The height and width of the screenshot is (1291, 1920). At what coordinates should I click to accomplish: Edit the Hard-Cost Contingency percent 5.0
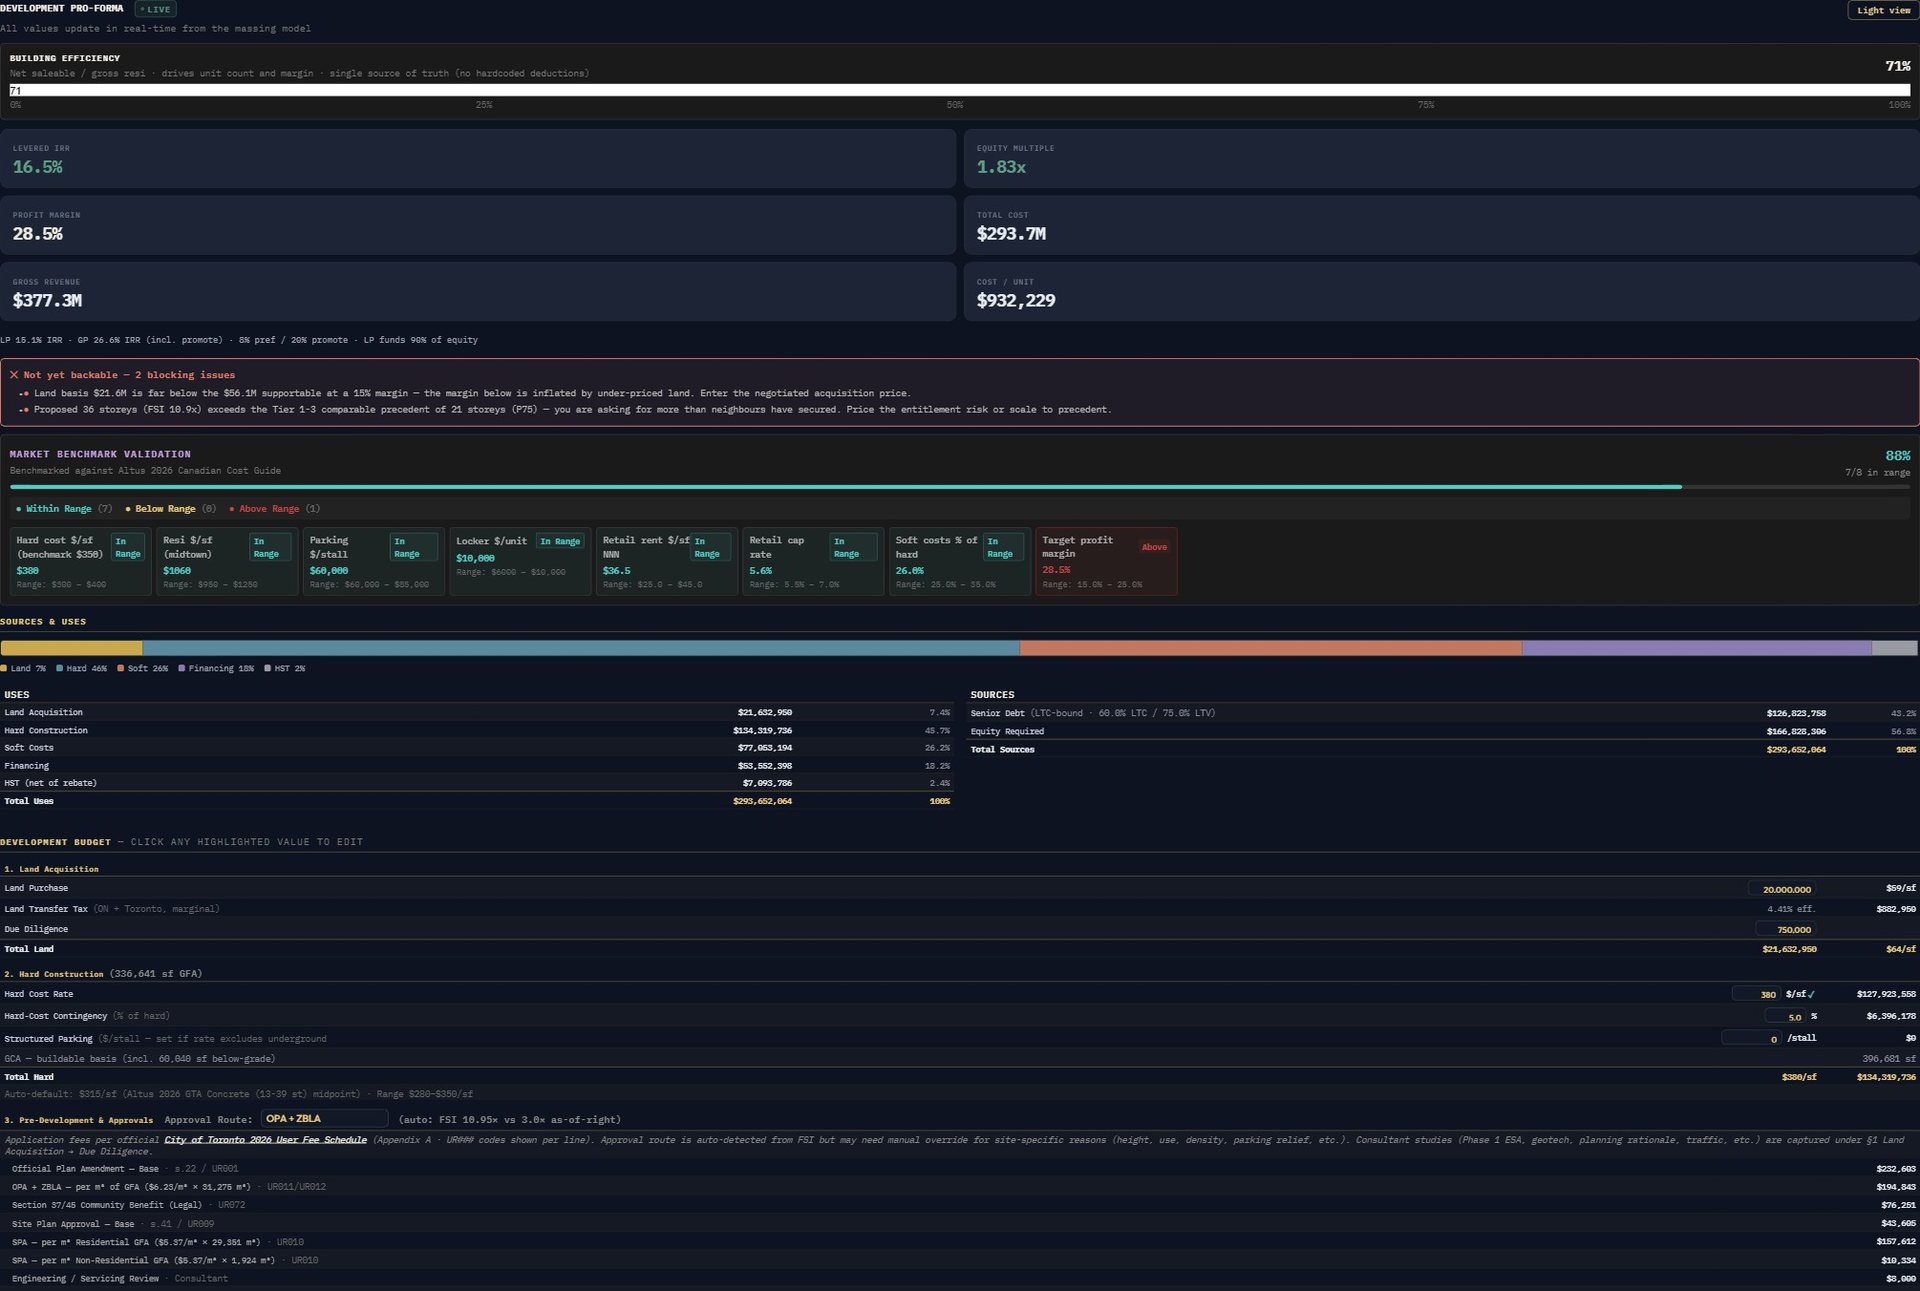click(1785, 1017)
